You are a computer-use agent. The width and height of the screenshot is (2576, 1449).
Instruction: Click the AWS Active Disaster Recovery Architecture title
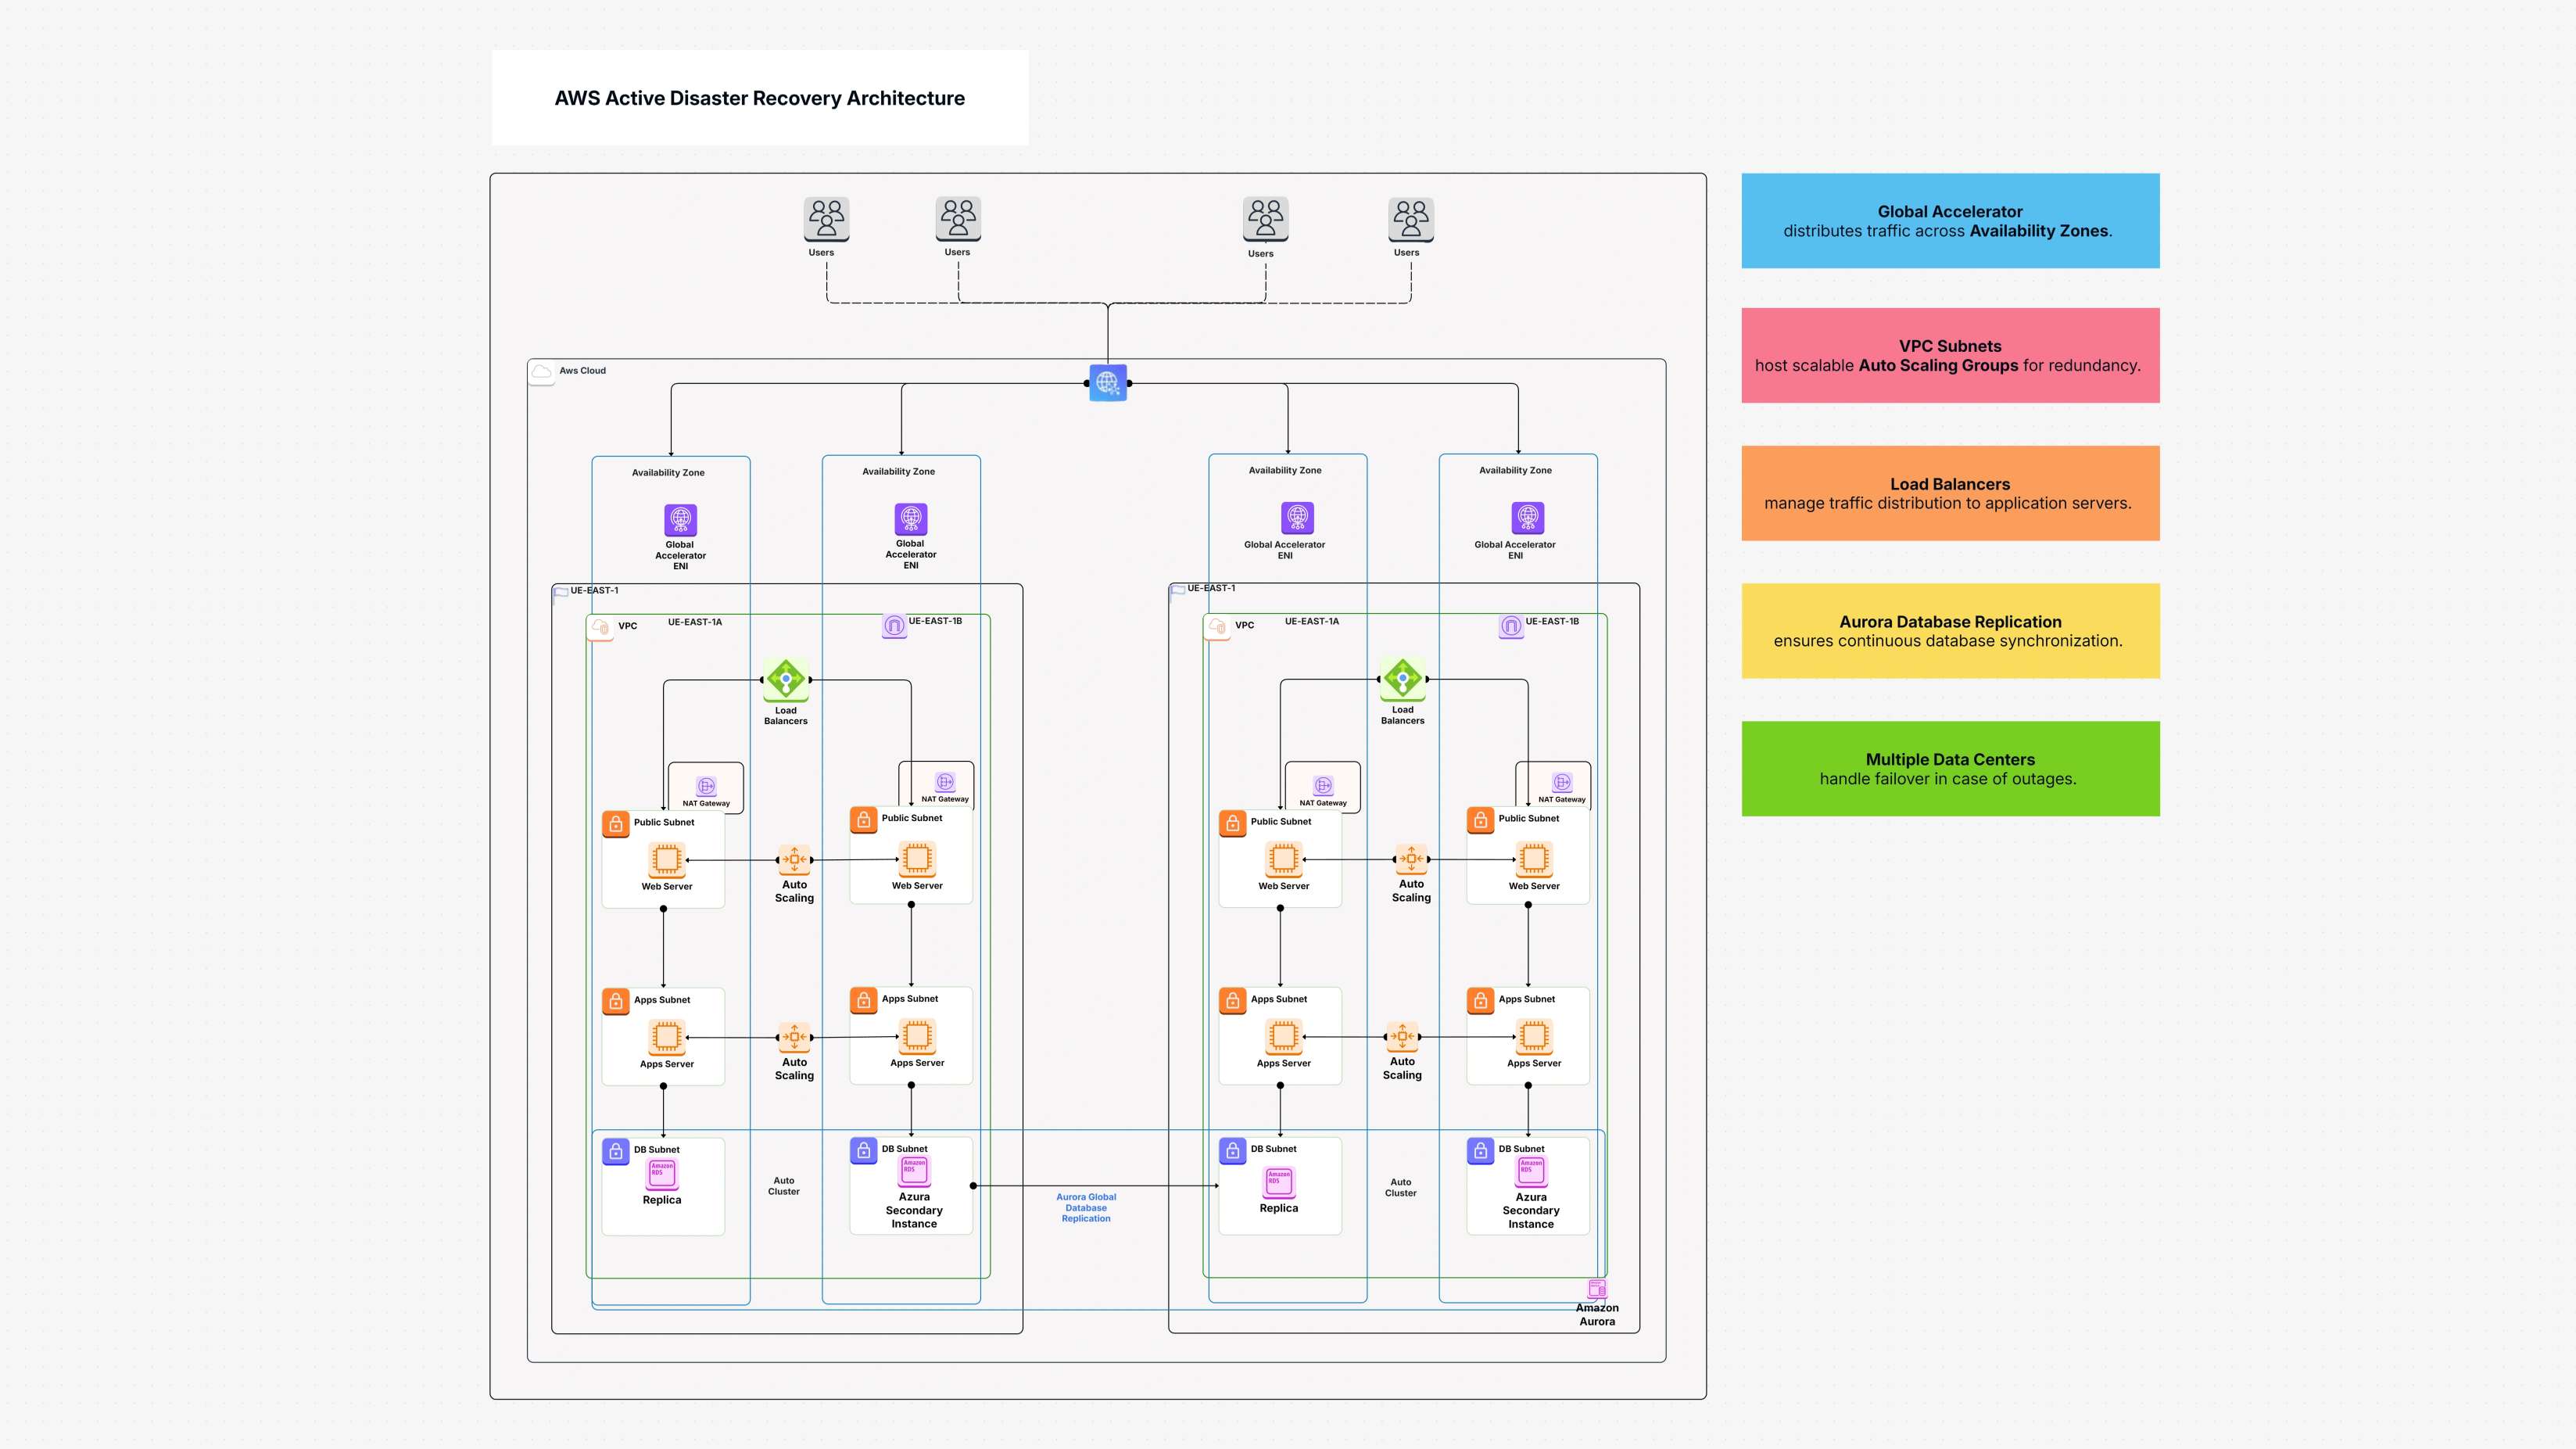click(x=758, y=98)
